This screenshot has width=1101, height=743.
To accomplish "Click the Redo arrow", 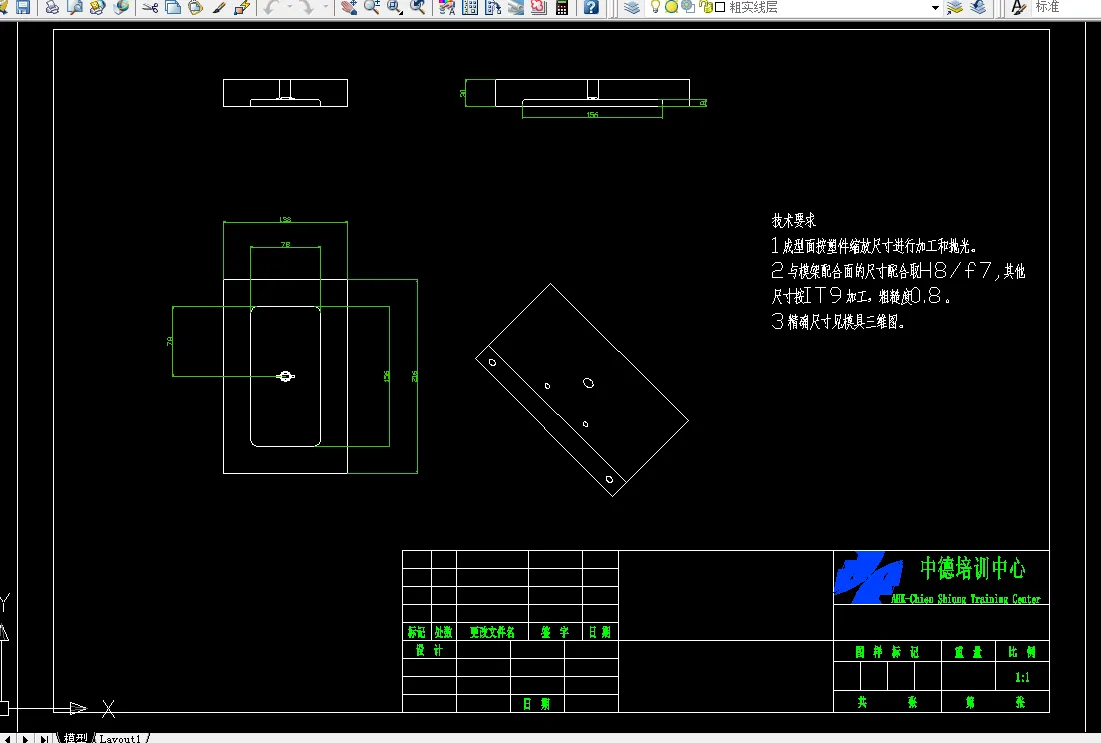I will coord(307,7).
